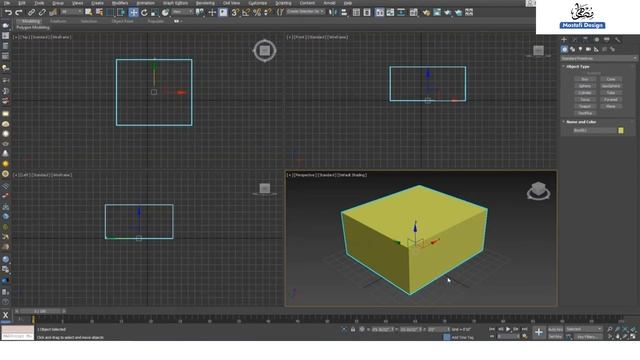The height and width of the screenshot is (360, 640).
Task: Toggle Window/Crossing selection mode
Action: click(121, 13)
